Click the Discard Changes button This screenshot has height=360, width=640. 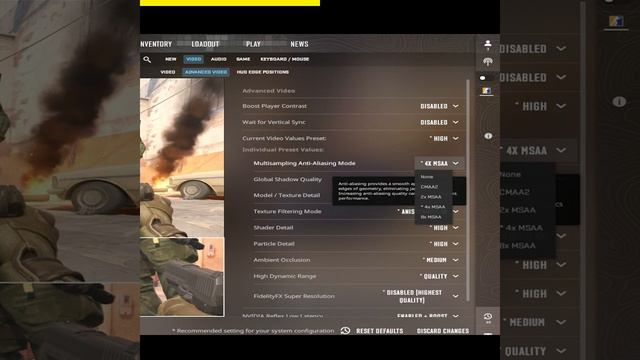pyautogui.click(x=443, y=331)
